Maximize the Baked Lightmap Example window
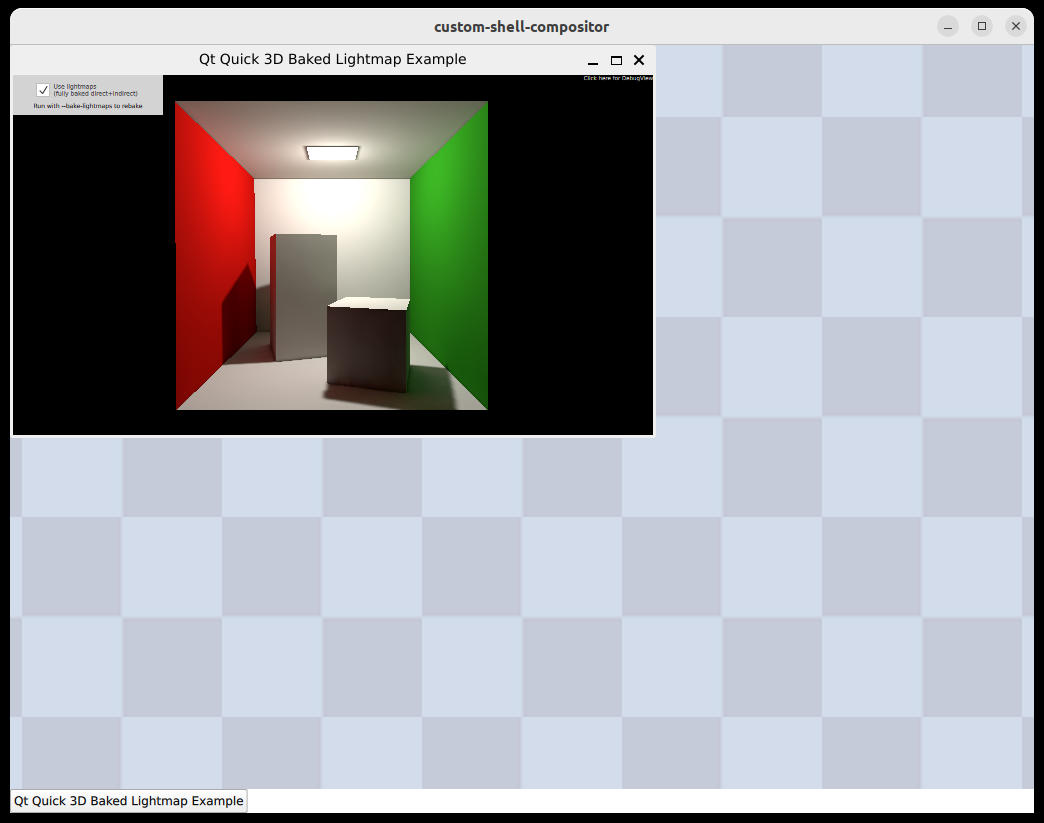 [615, 60]
